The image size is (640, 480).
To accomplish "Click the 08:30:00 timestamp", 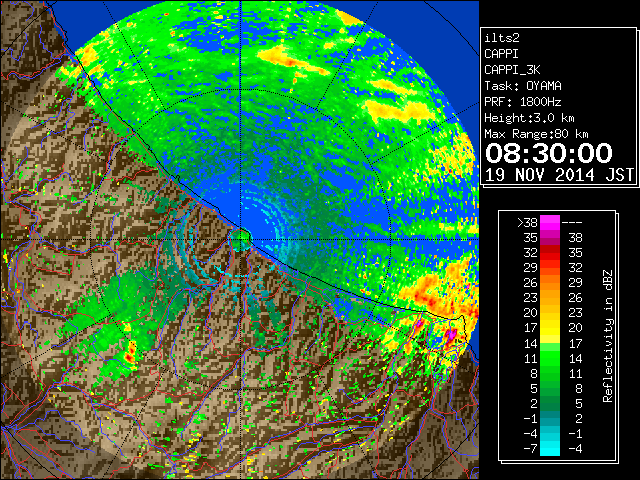I will coord(549,153).
